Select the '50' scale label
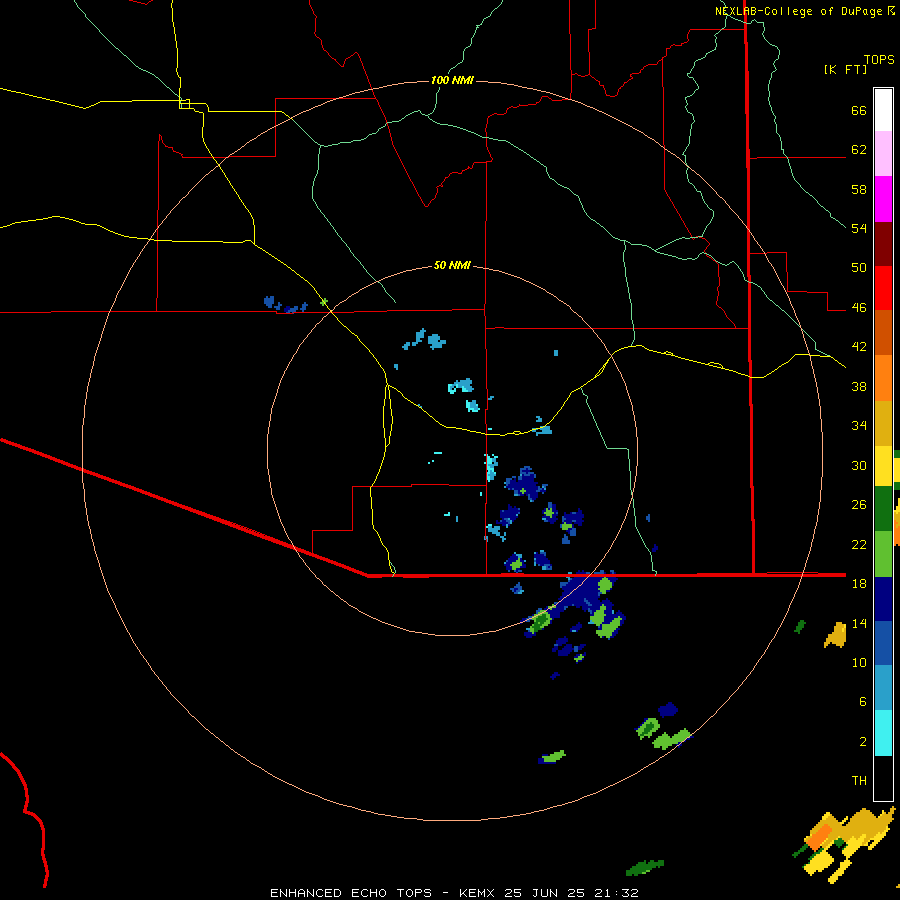 [859, 268]
